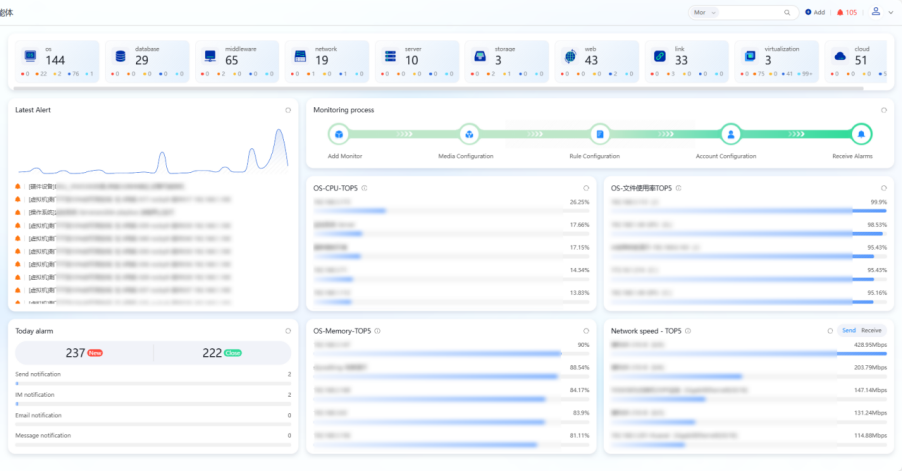Open the cloud category icon
This screenshot has height=471, width=902.
[839, 55]
